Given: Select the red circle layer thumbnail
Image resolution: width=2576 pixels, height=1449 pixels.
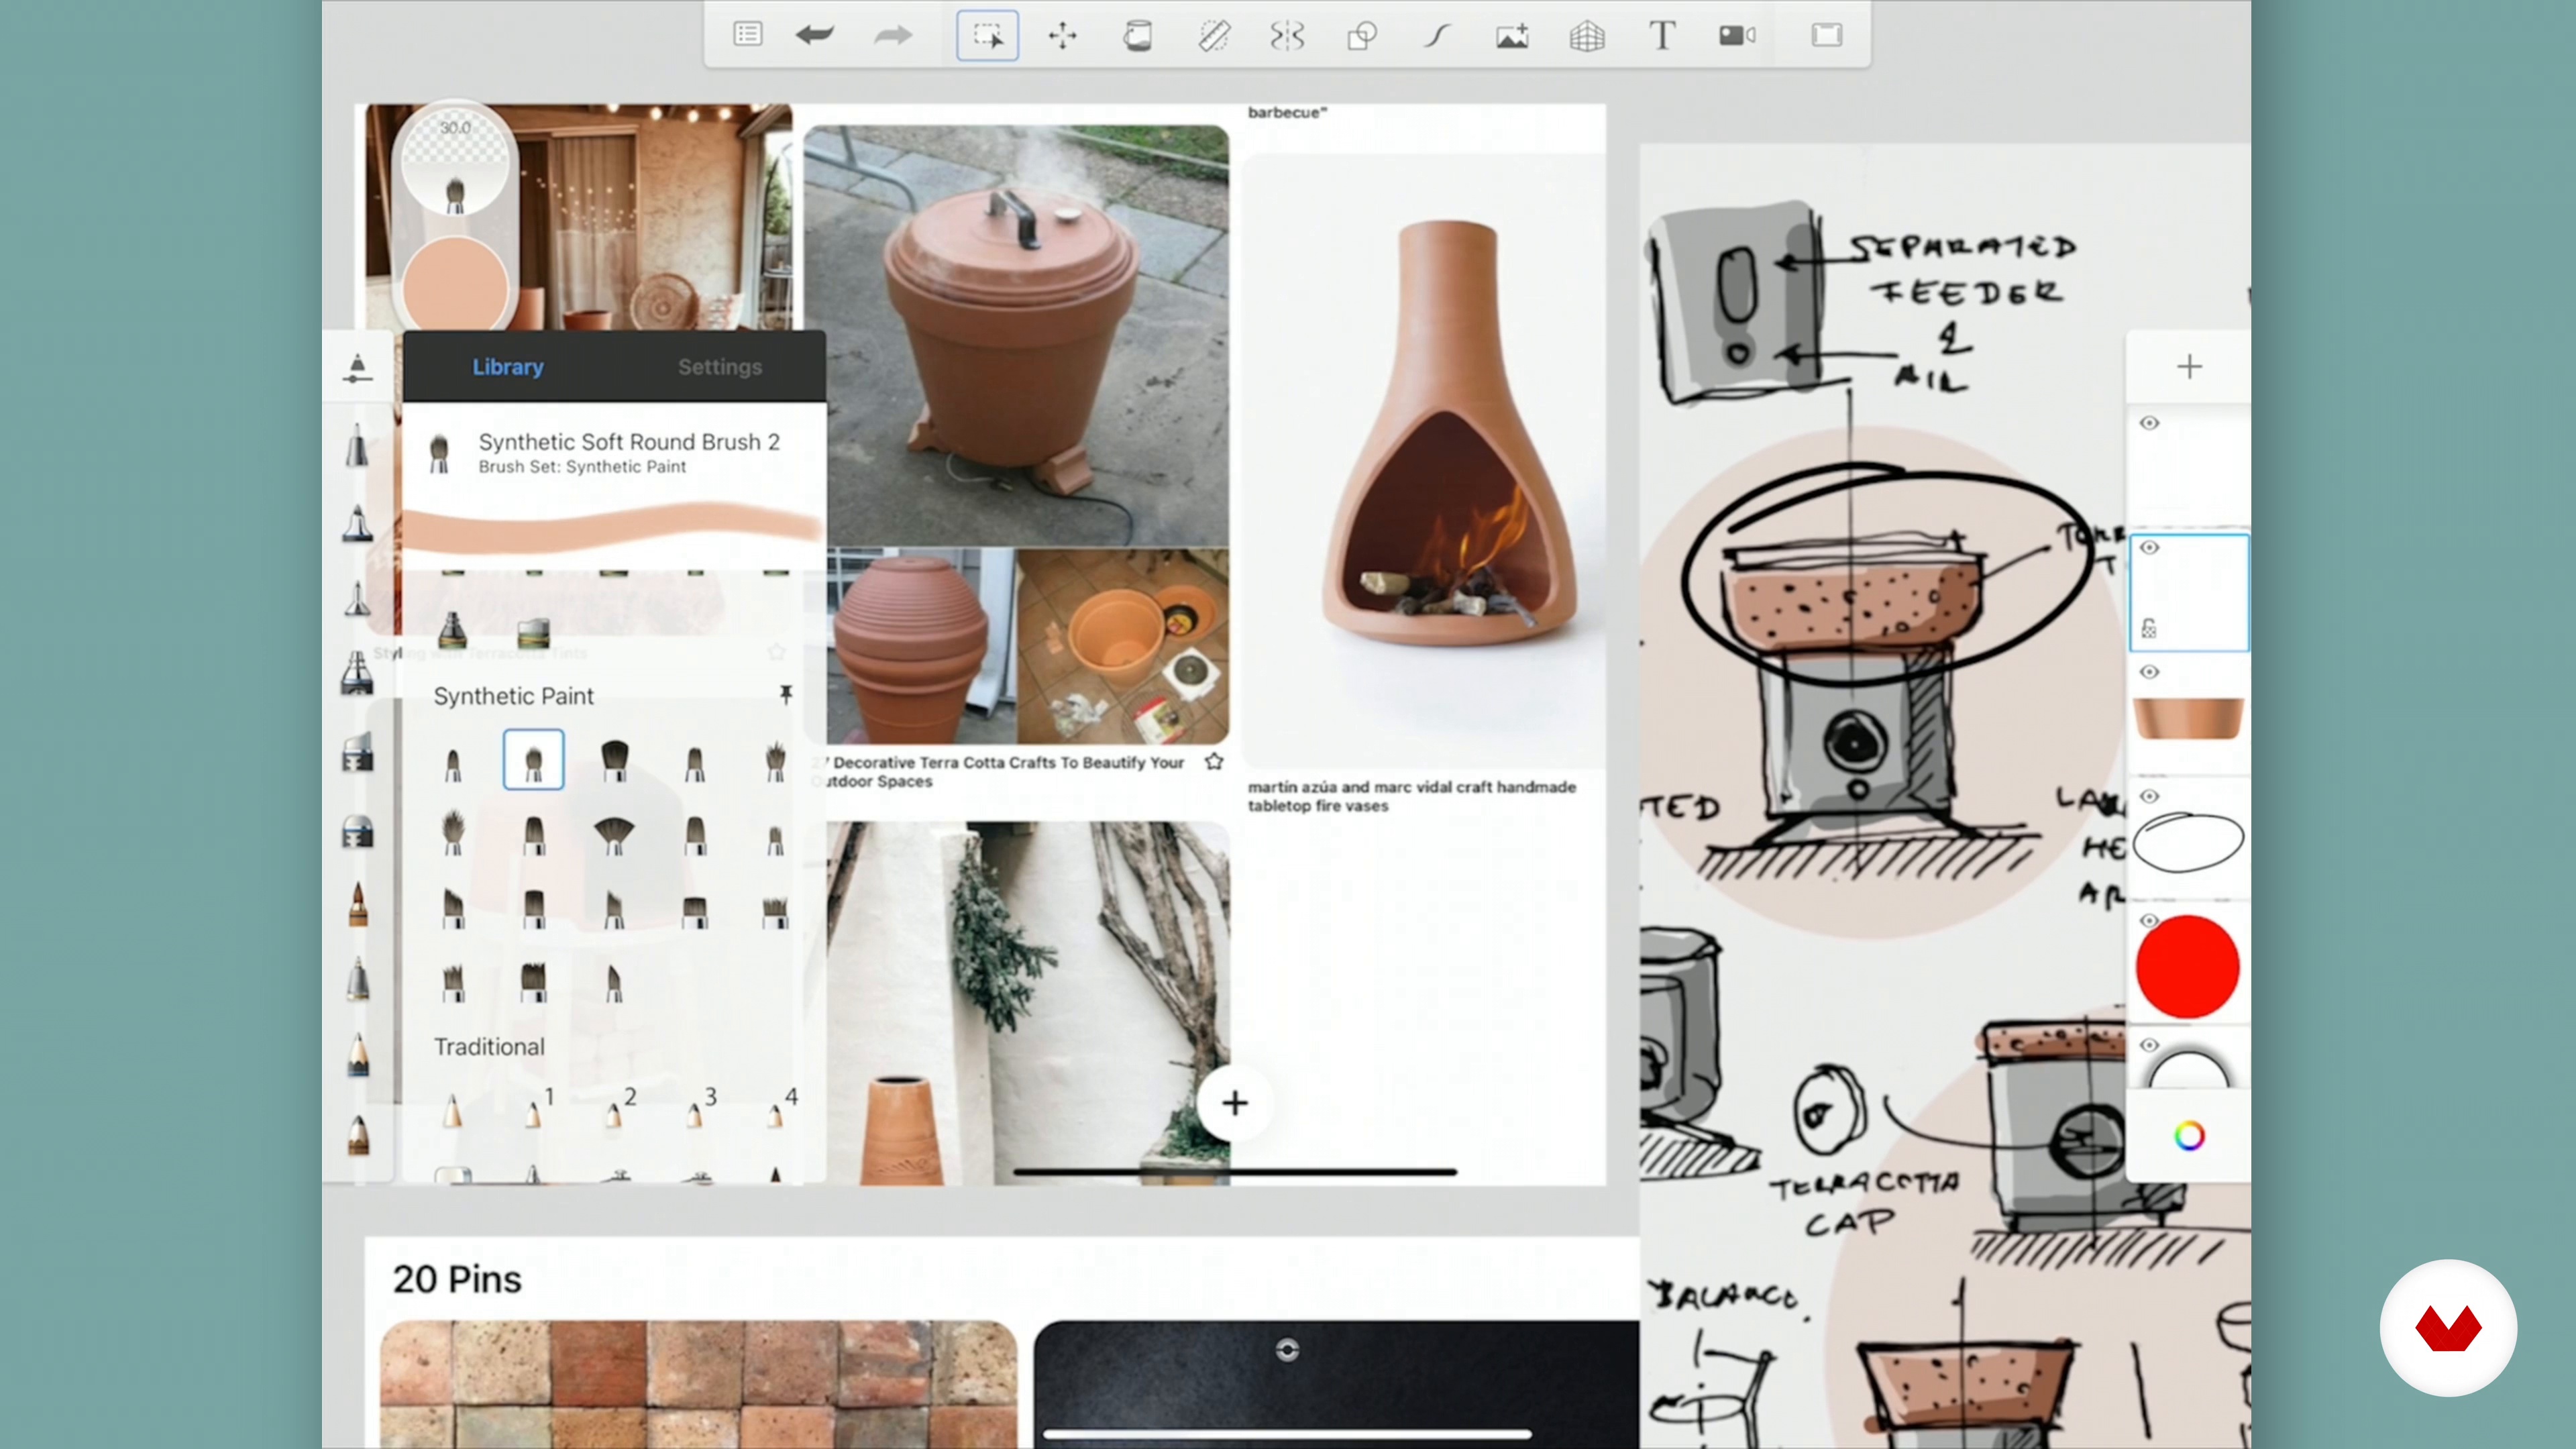Looking at the screenshot, I should pyautogui.click(x=2187, y=966).
